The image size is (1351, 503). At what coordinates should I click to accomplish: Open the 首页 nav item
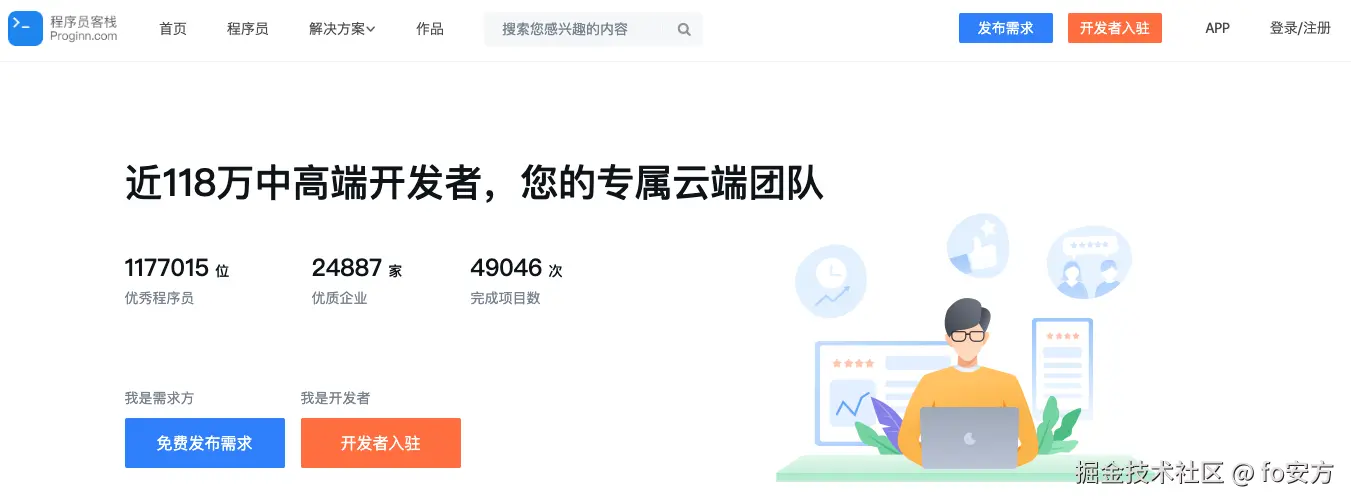pyautogui.click(x=173, y=29)
